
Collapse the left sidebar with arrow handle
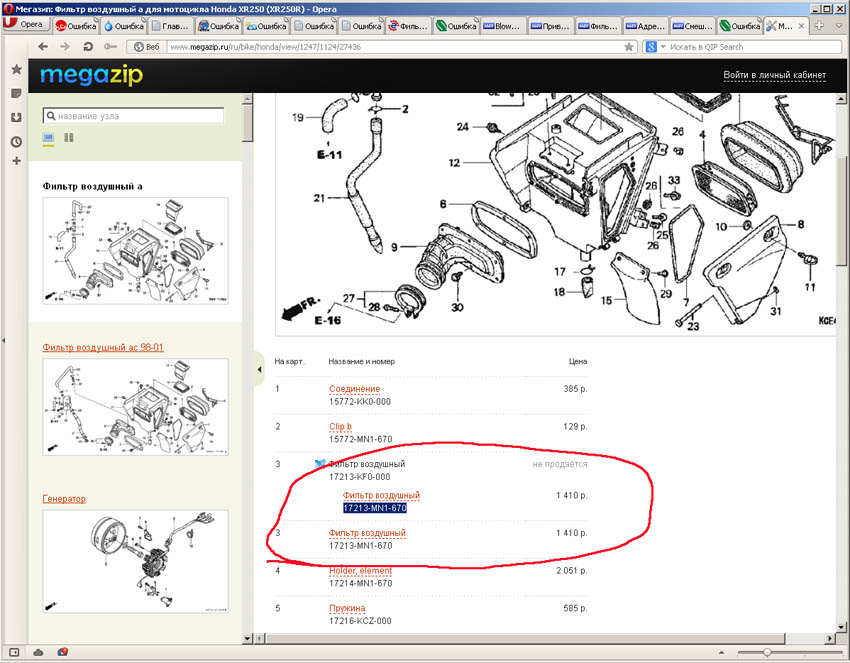259,369
